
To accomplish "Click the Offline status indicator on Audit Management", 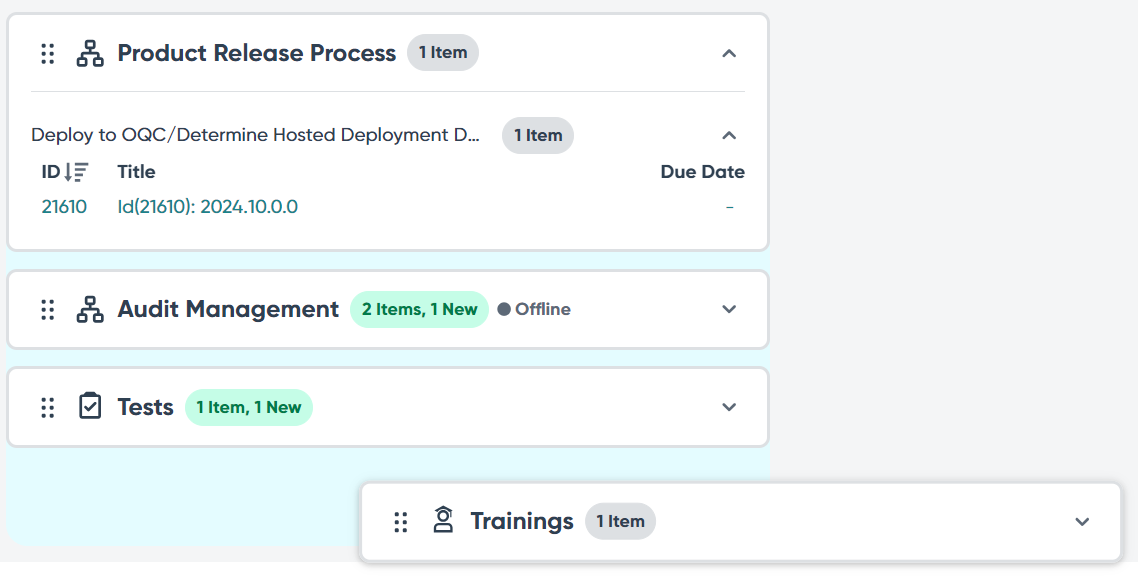I will 535,309.
